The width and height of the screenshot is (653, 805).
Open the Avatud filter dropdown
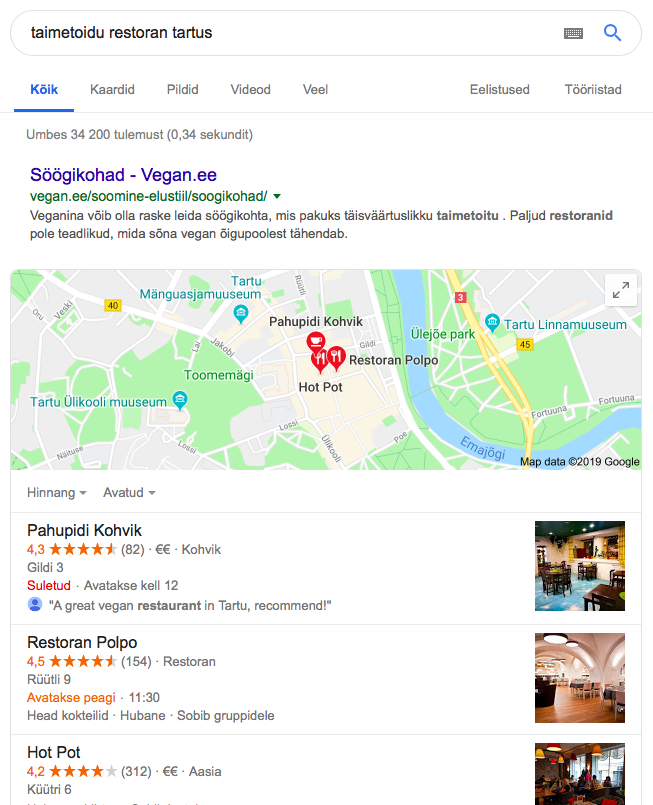(129, 492)
